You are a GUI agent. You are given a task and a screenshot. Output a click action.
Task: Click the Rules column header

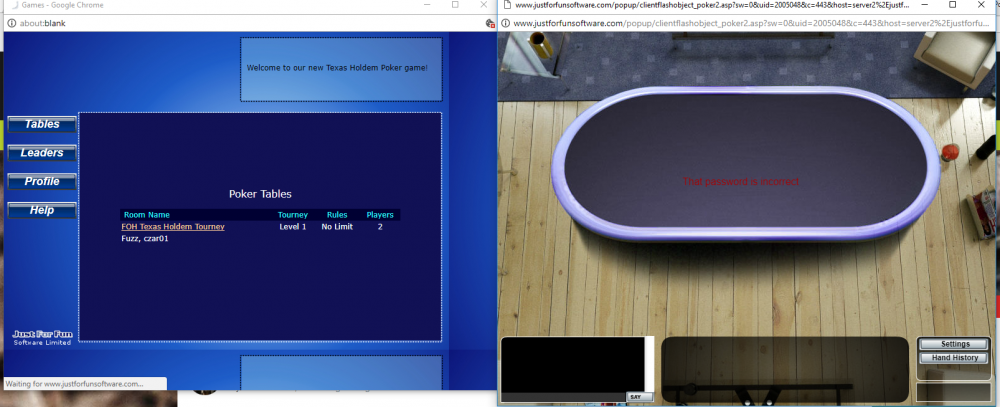click(x=337, y=215)
